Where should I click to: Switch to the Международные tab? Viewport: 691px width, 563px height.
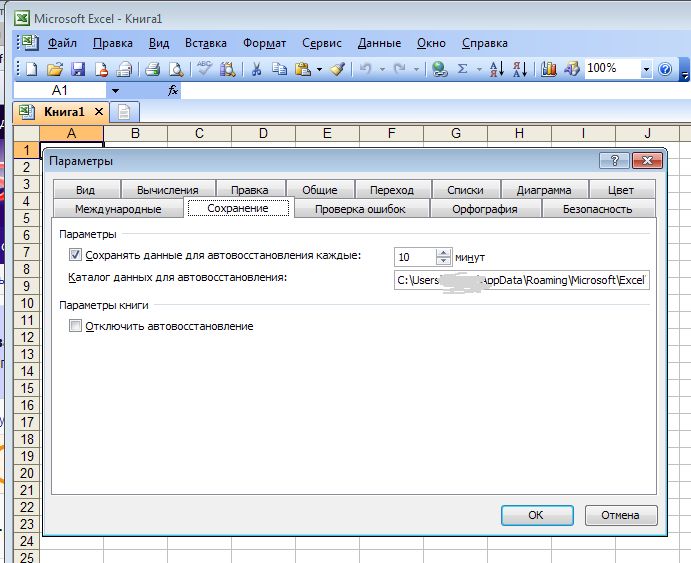point(118,209)
